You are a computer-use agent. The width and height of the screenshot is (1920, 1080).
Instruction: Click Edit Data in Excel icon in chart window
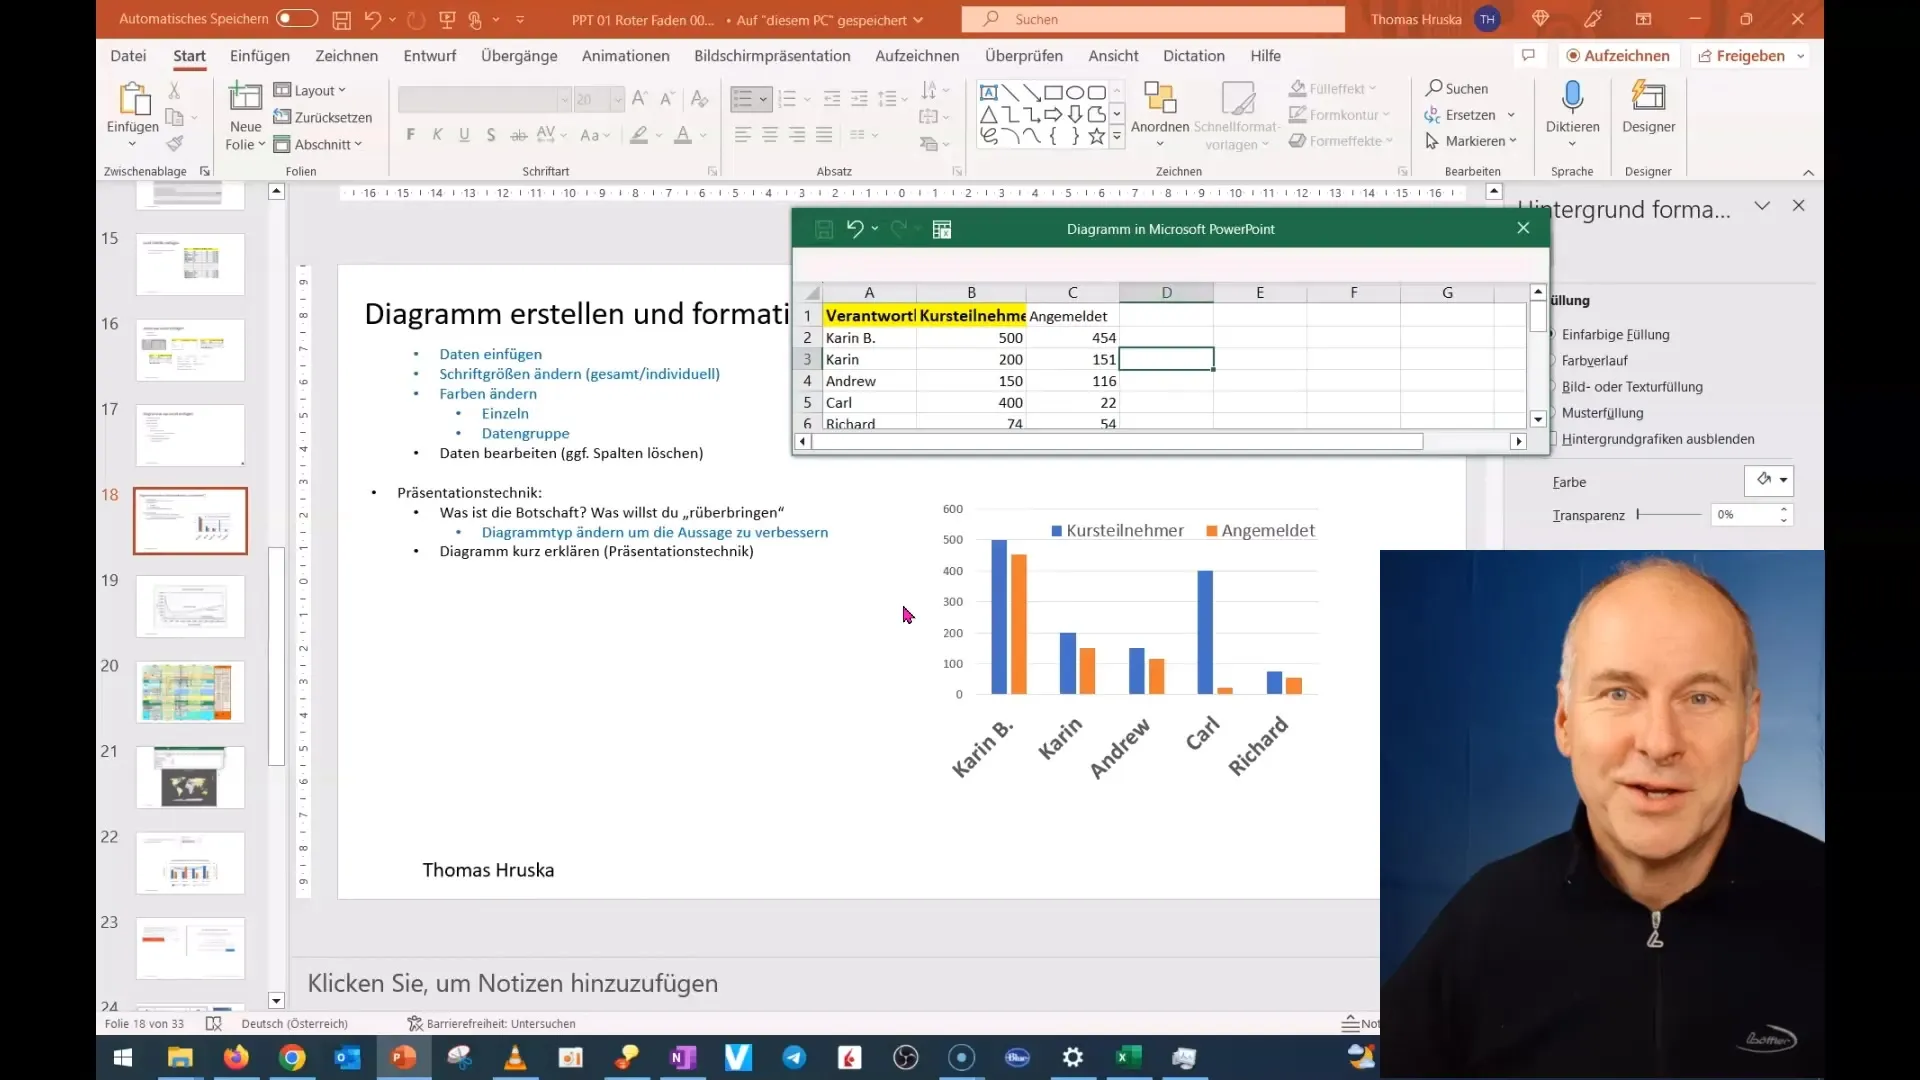[x=942, y=229]
